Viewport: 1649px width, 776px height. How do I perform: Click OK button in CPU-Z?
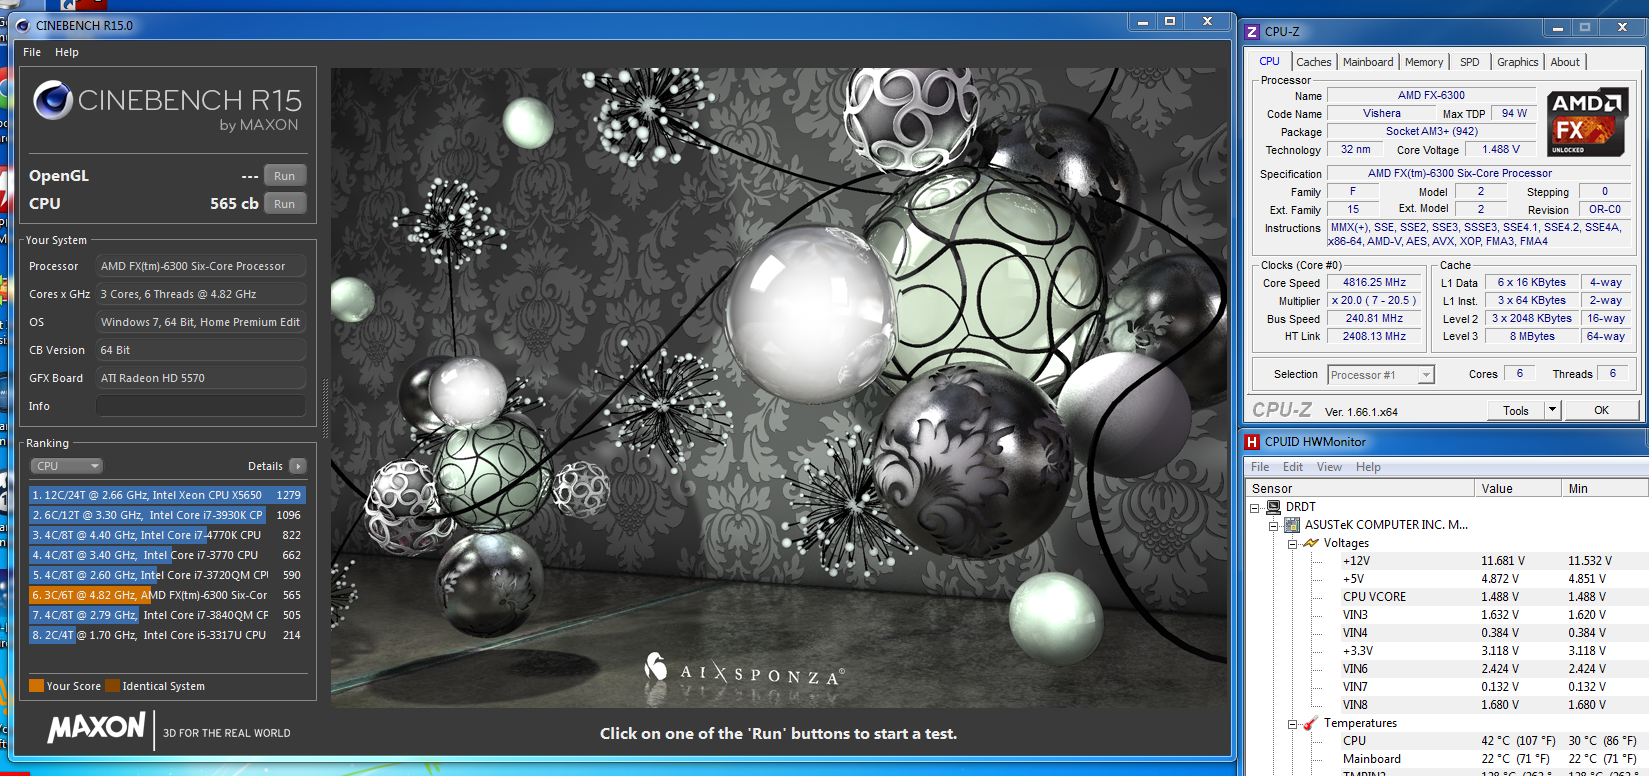click(x=1601, y=410)
